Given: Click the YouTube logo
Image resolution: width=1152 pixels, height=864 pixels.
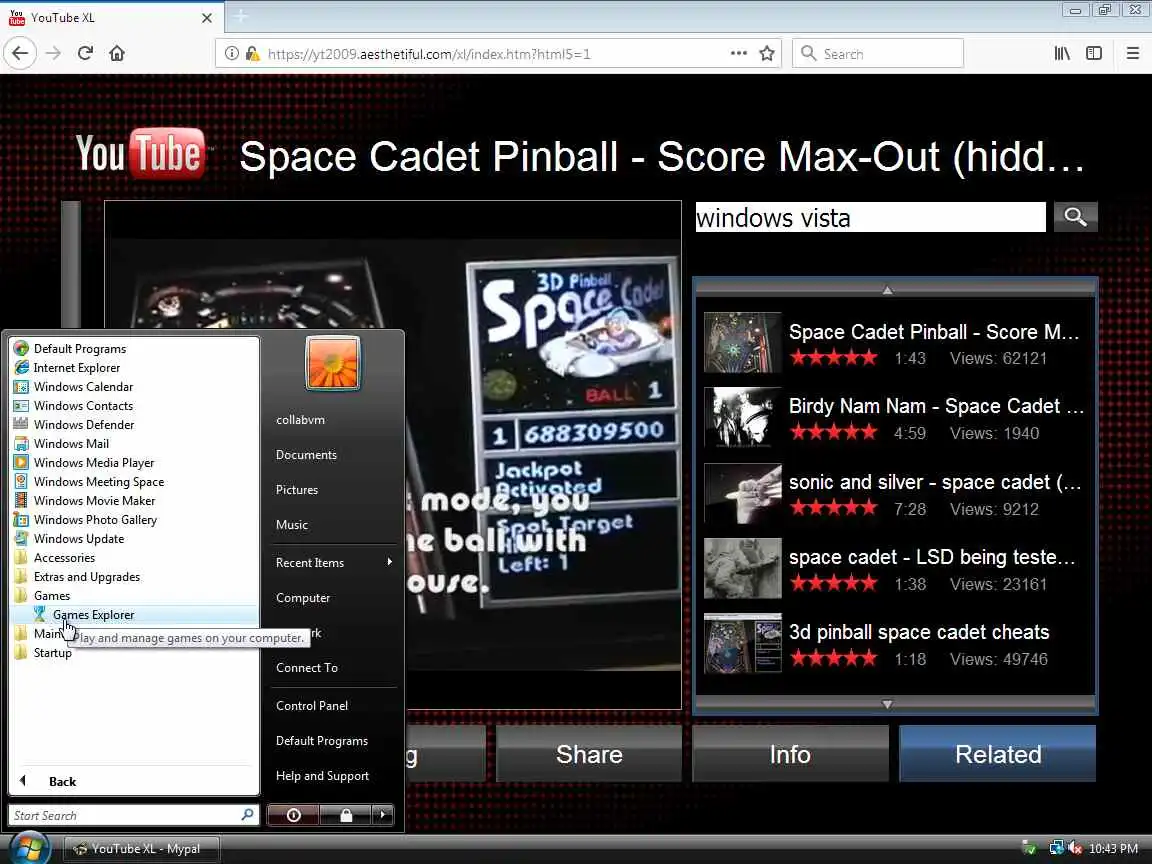Looking at the screenshot, I should pyautogui.click(x=141, y=154).
